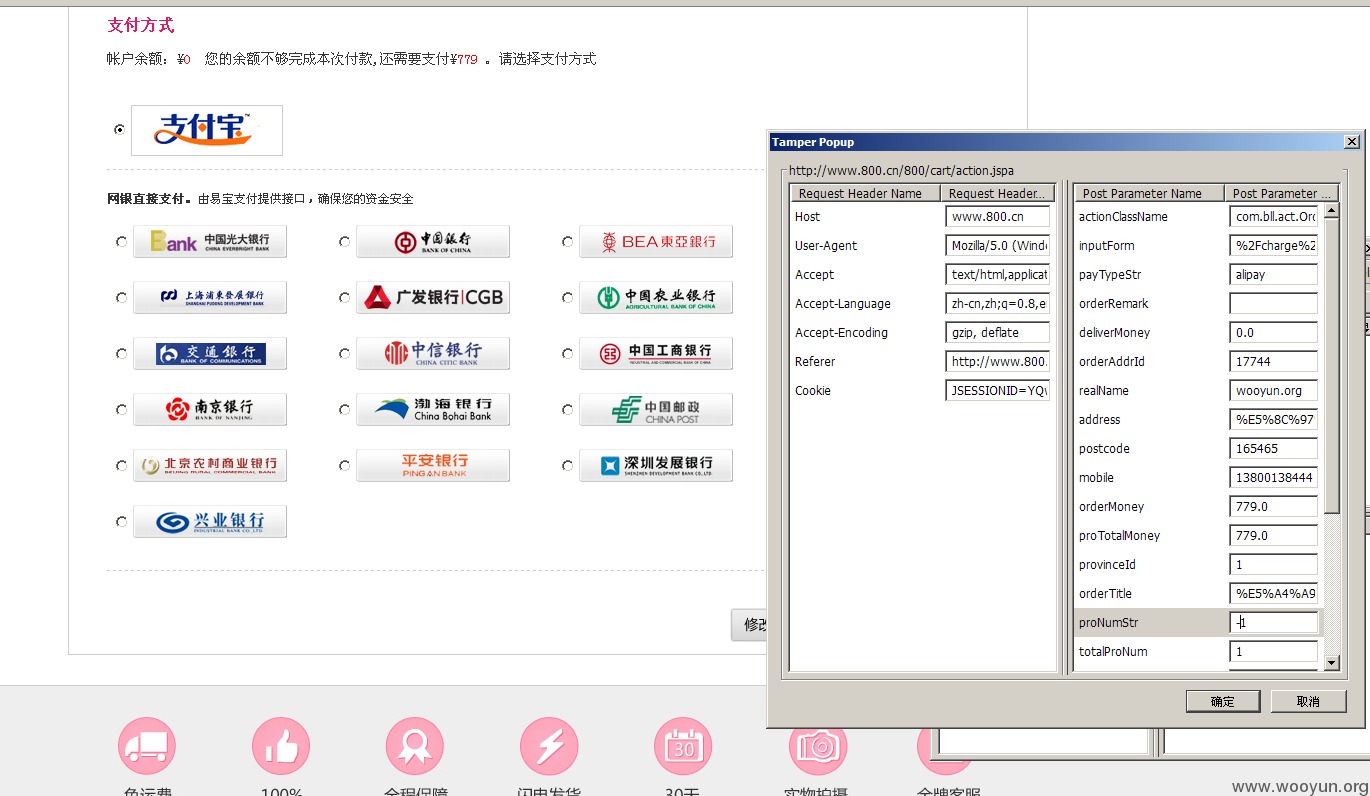Edit the Host www.800.cn field
Viewport: 1370px width, 796px height.
(998, 216)
